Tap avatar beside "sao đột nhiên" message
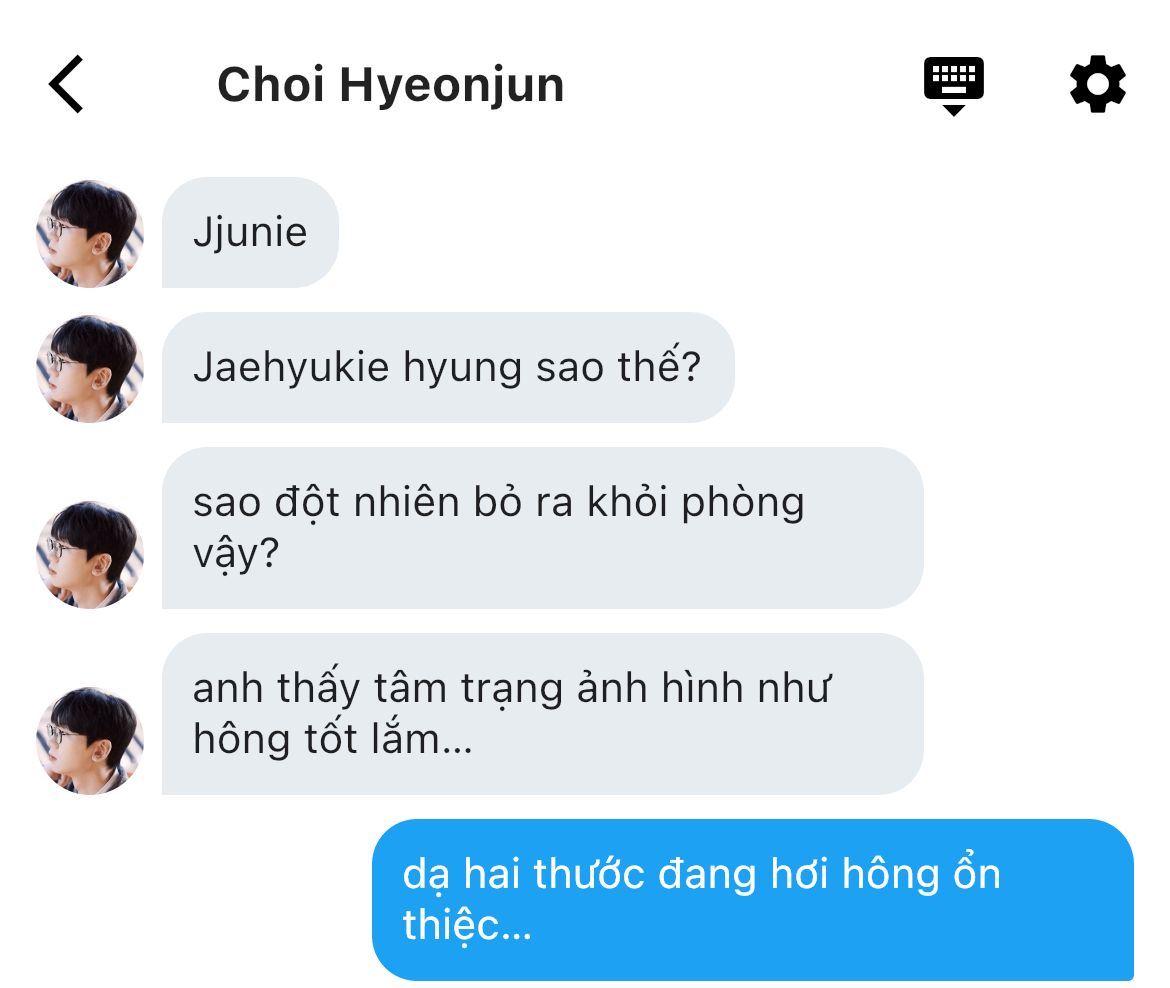This screenshot has width=1170, height=988. pos(90,554)
